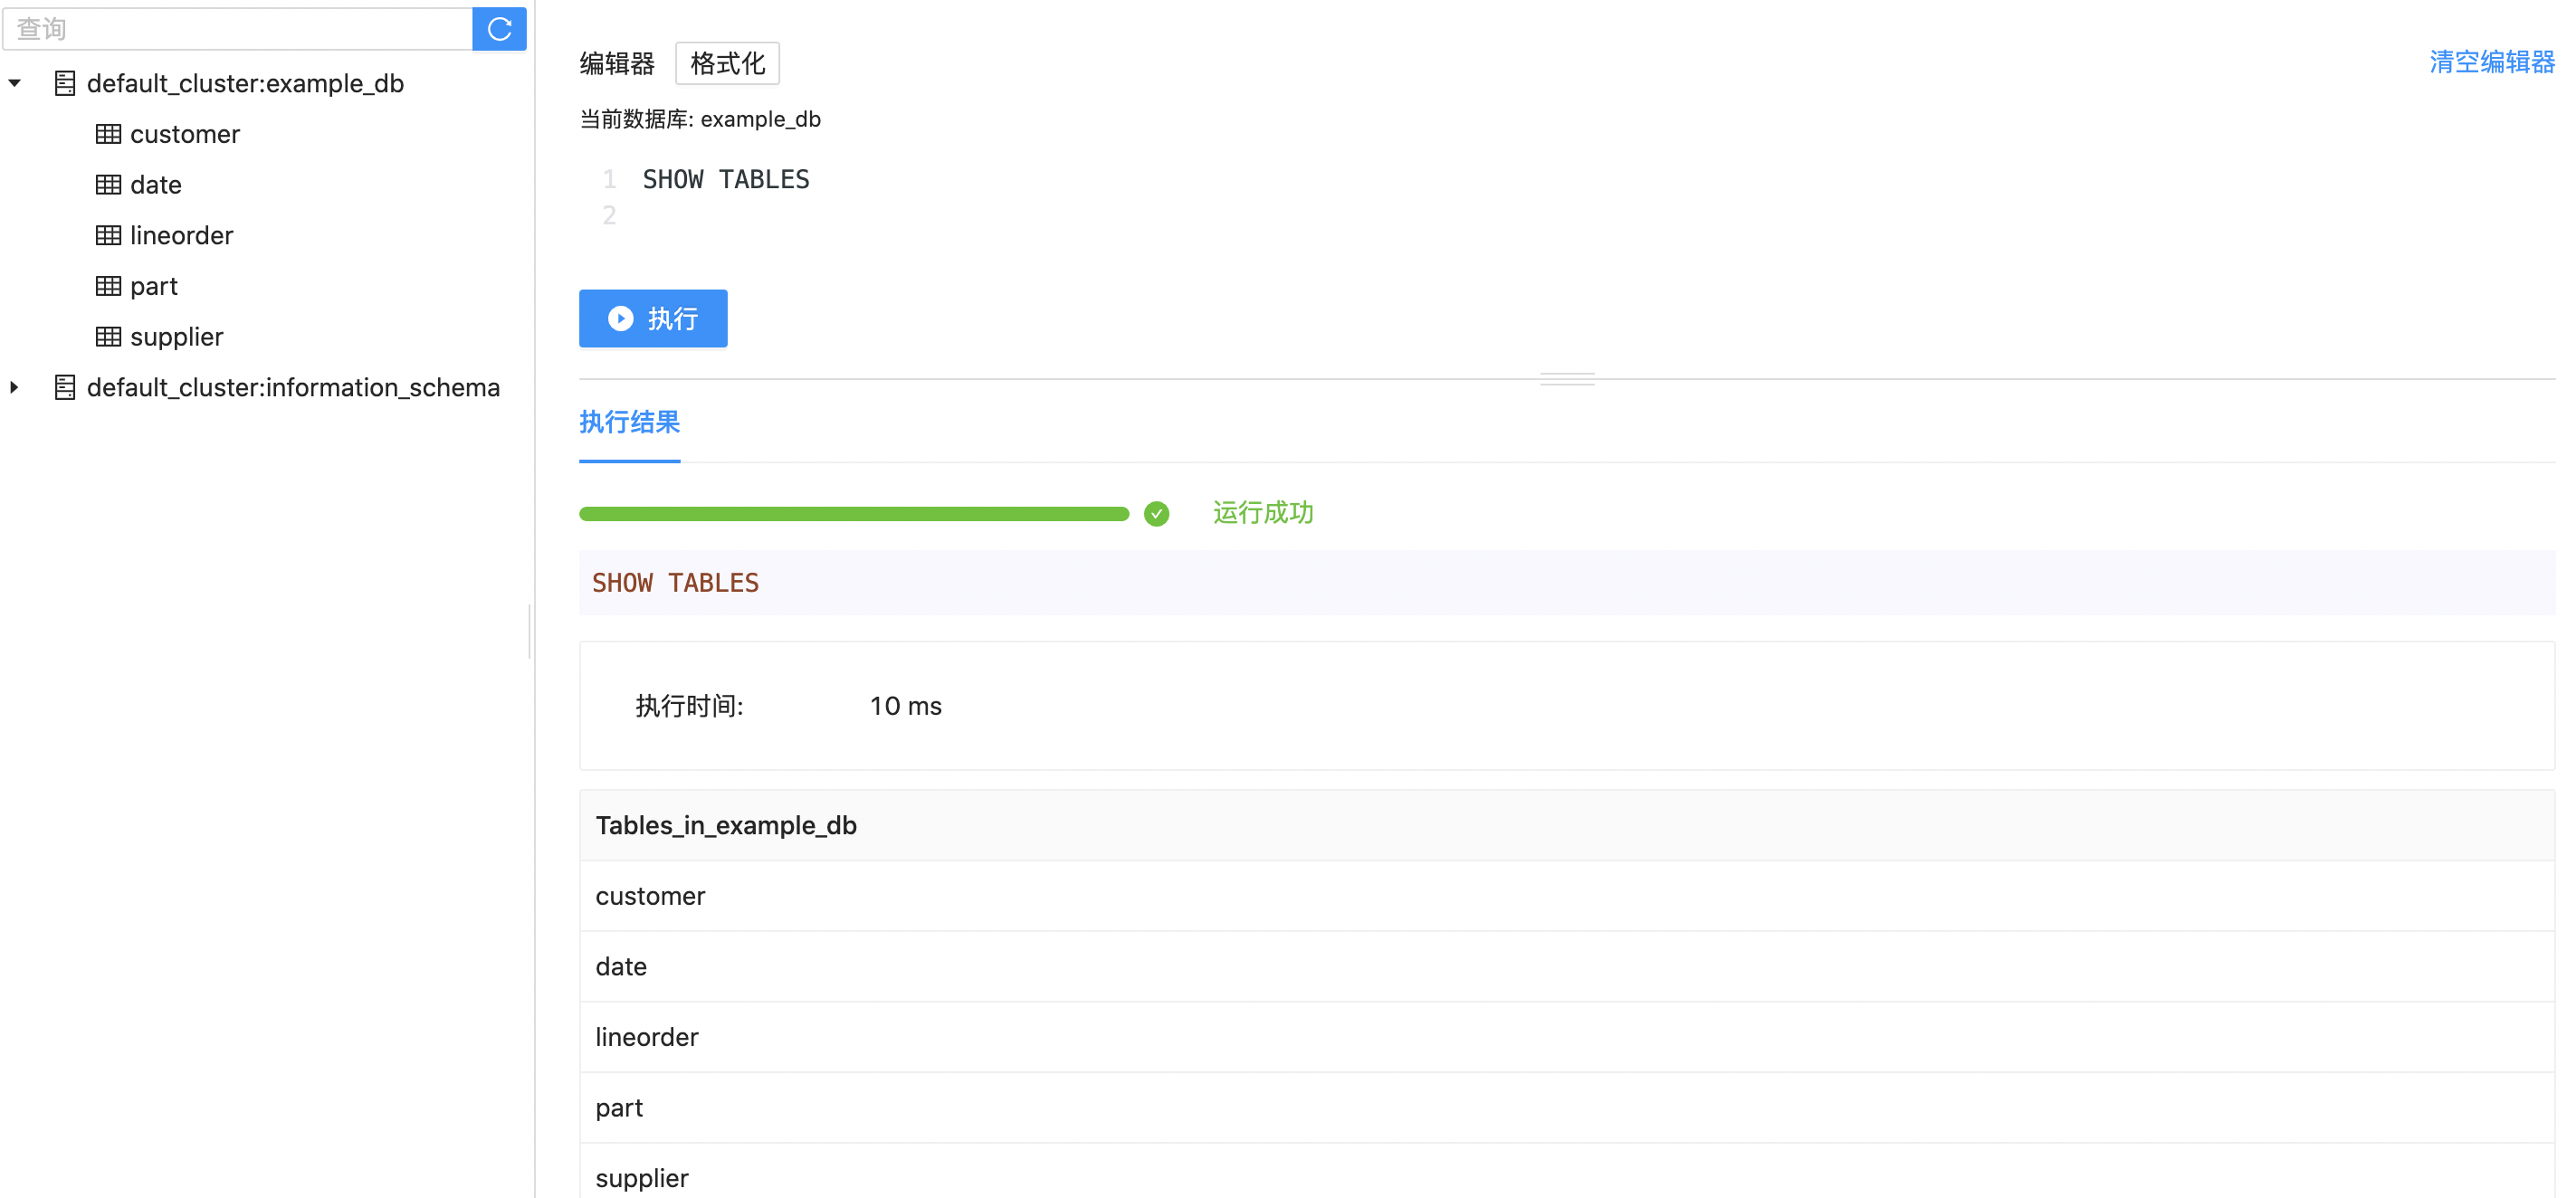Select the customer table in tree

(x=185, y=134)
